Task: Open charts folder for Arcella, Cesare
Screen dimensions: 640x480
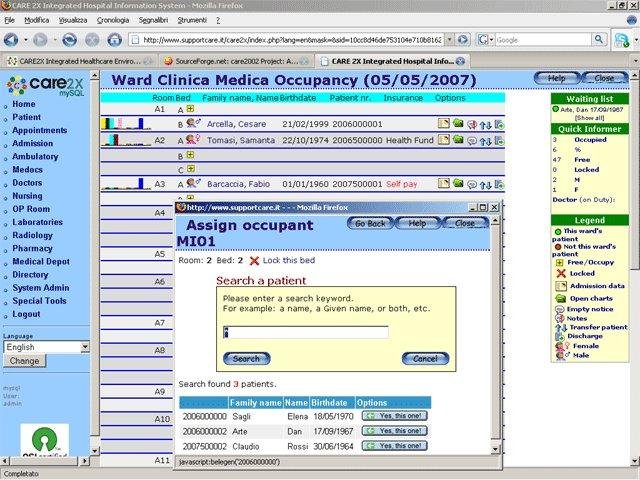Action: (458, 123)
